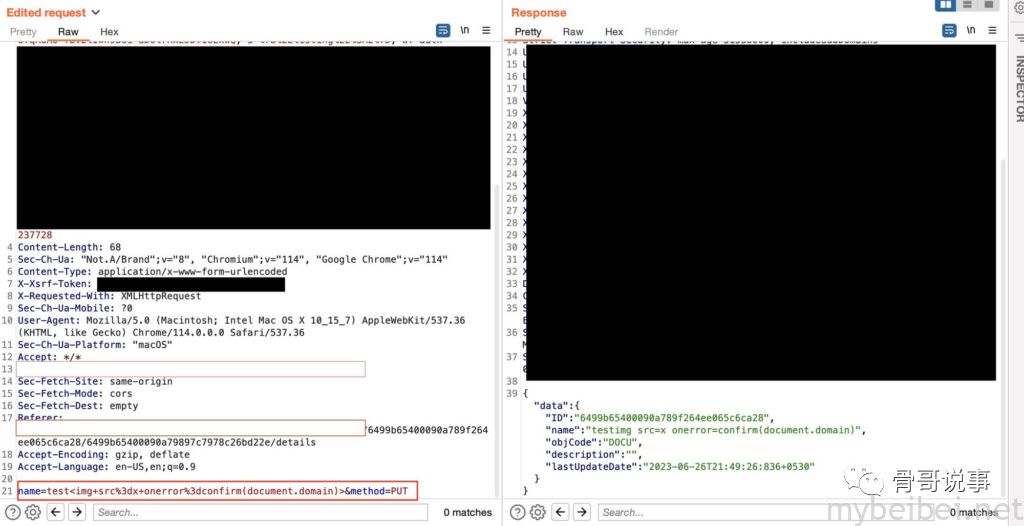1024x526 pixels.
Task: Click the Content-Type header line
Action: [152, 272]
